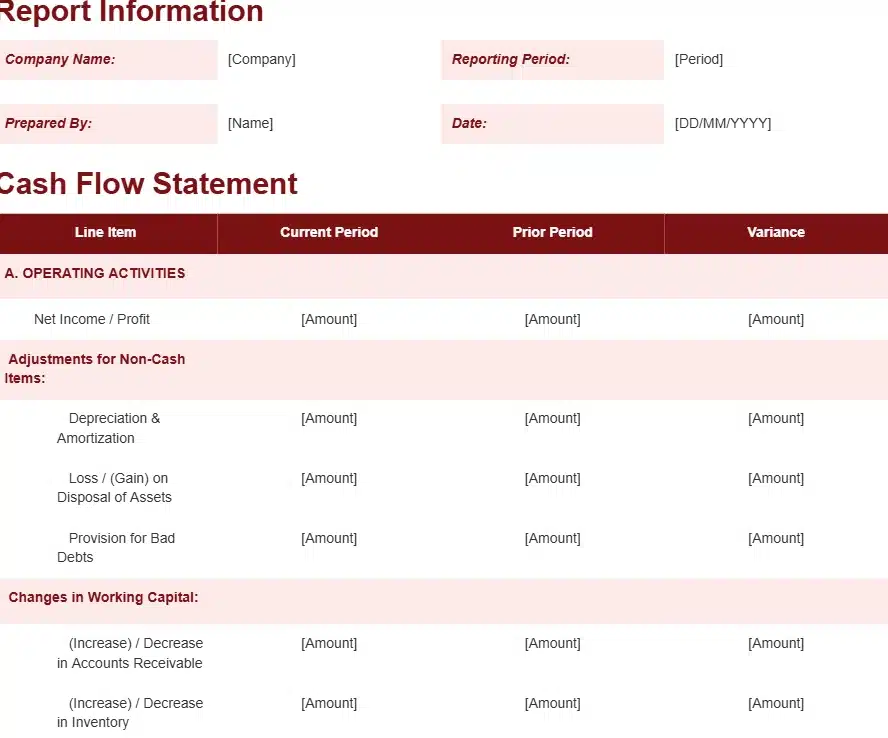Select the Adjustments for Non-Cash Items subheading
The height and width of the screenshot is (738, 888).
pos(96,368)
